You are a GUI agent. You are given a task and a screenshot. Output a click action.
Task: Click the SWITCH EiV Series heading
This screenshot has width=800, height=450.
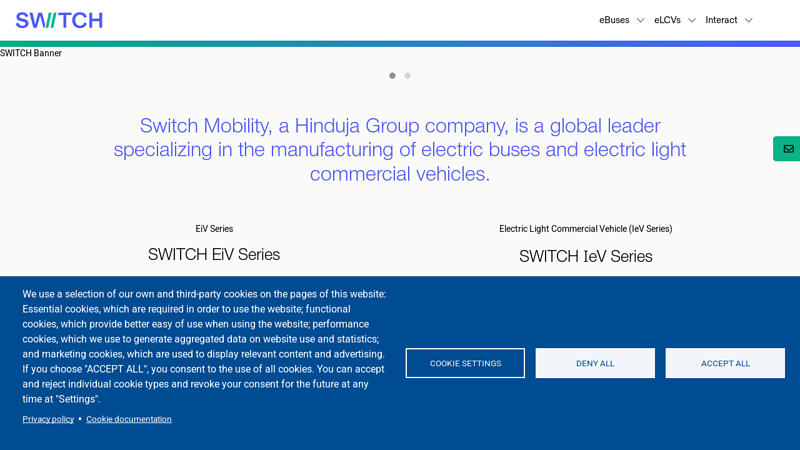(x=214, y=255)
